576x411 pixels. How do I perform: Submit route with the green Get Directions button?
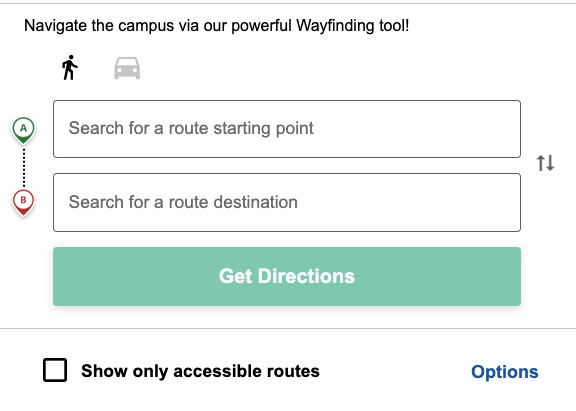pos(287,276)
